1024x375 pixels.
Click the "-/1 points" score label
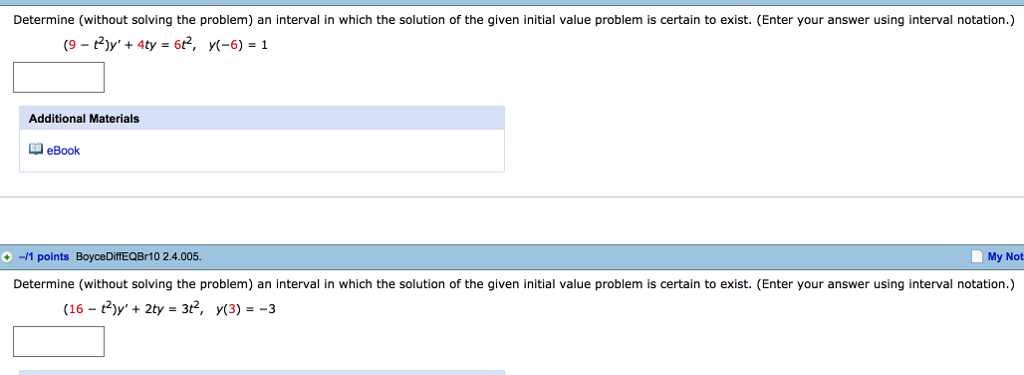tap(43, 257)
